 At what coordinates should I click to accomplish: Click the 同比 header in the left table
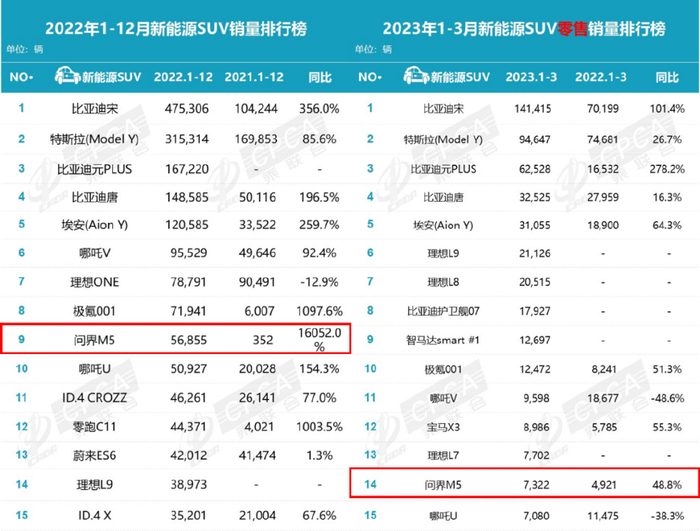320,77
